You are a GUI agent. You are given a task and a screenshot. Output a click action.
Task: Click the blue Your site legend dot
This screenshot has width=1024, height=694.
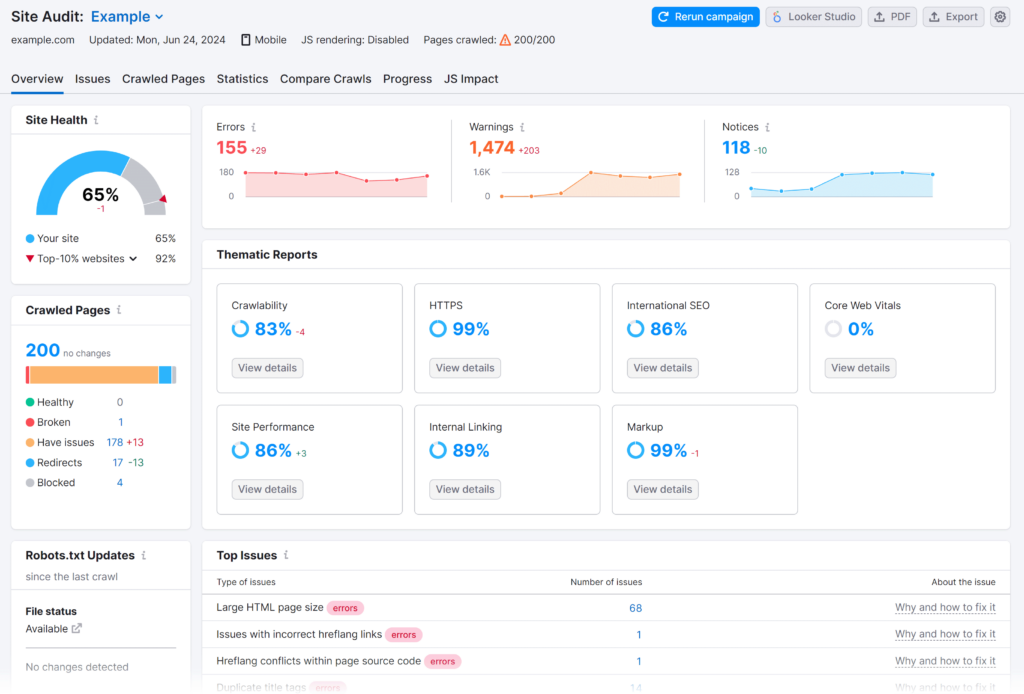click(x=30, y=239)
